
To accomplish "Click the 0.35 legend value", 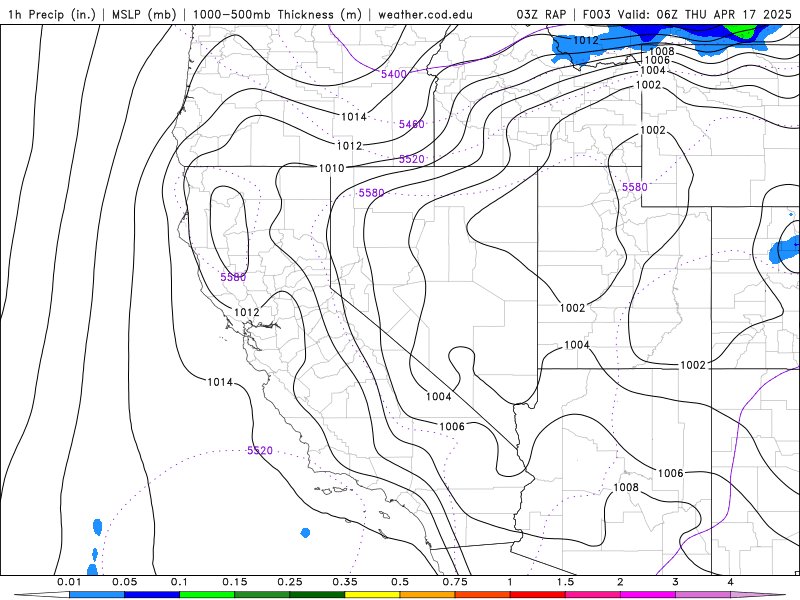I will point(345,582).
